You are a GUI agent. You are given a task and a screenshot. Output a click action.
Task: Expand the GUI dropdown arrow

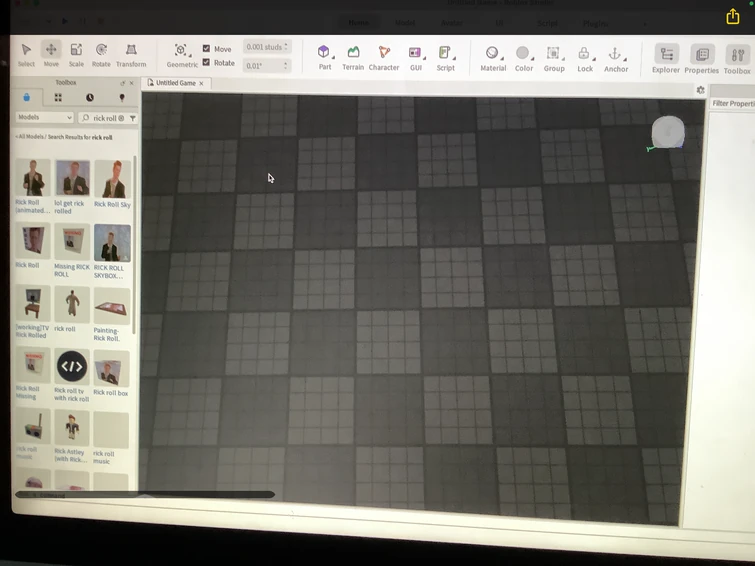(424, 58)
